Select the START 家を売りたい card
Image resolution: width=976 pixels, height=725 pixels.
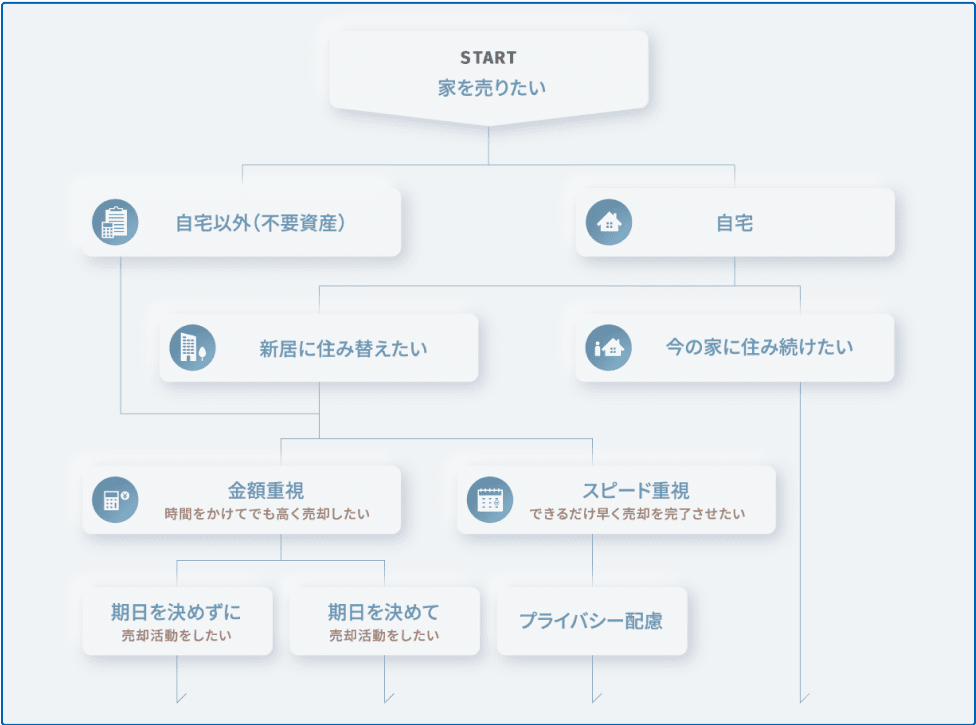[x=488, y=72]
